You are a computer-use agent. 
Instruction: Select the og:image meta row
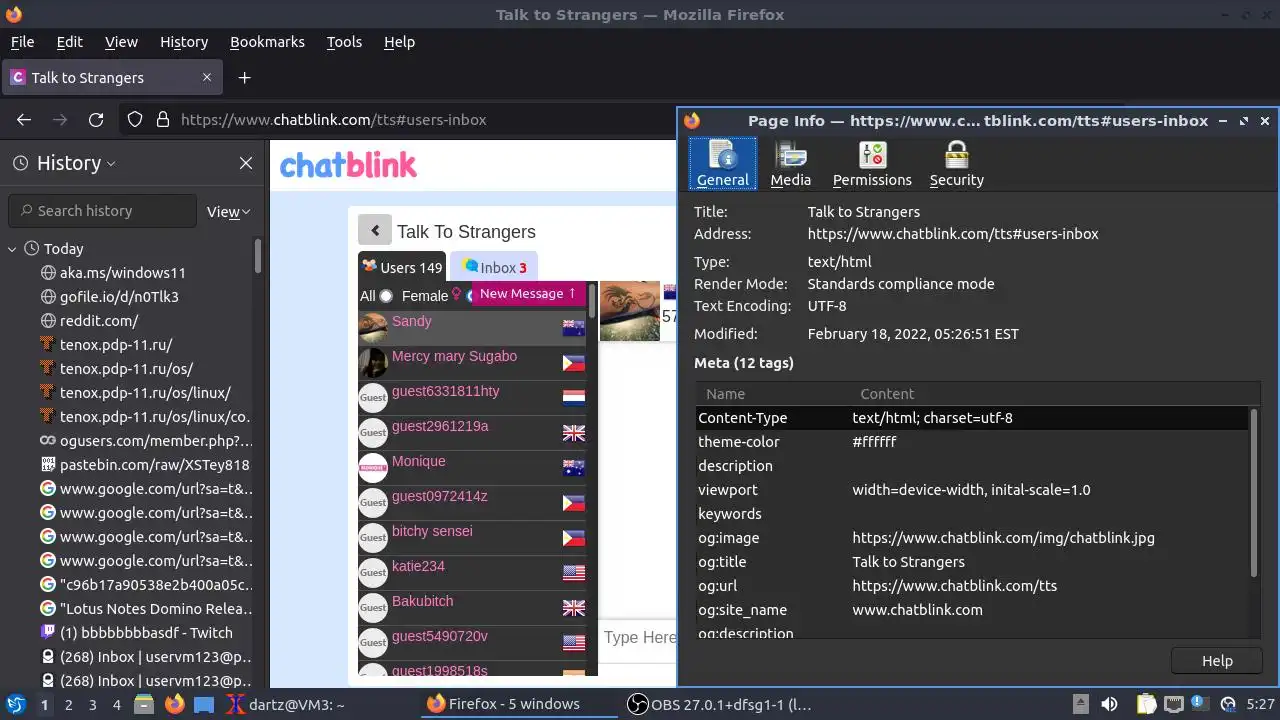(972, 538)
